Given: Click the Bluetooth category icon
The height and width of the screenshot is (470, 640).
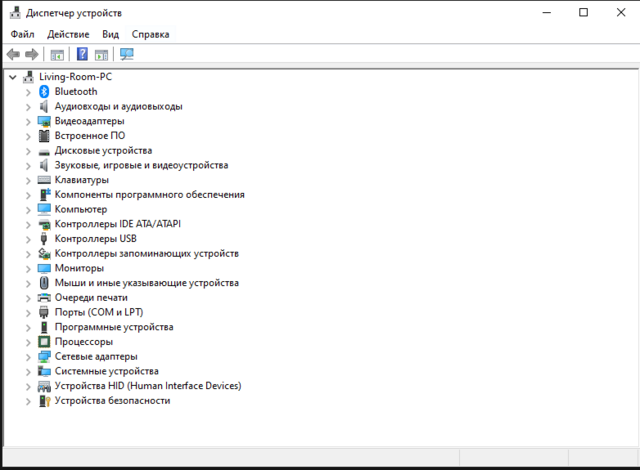Looking at the screenshot, I should click(x=44, y=91).
